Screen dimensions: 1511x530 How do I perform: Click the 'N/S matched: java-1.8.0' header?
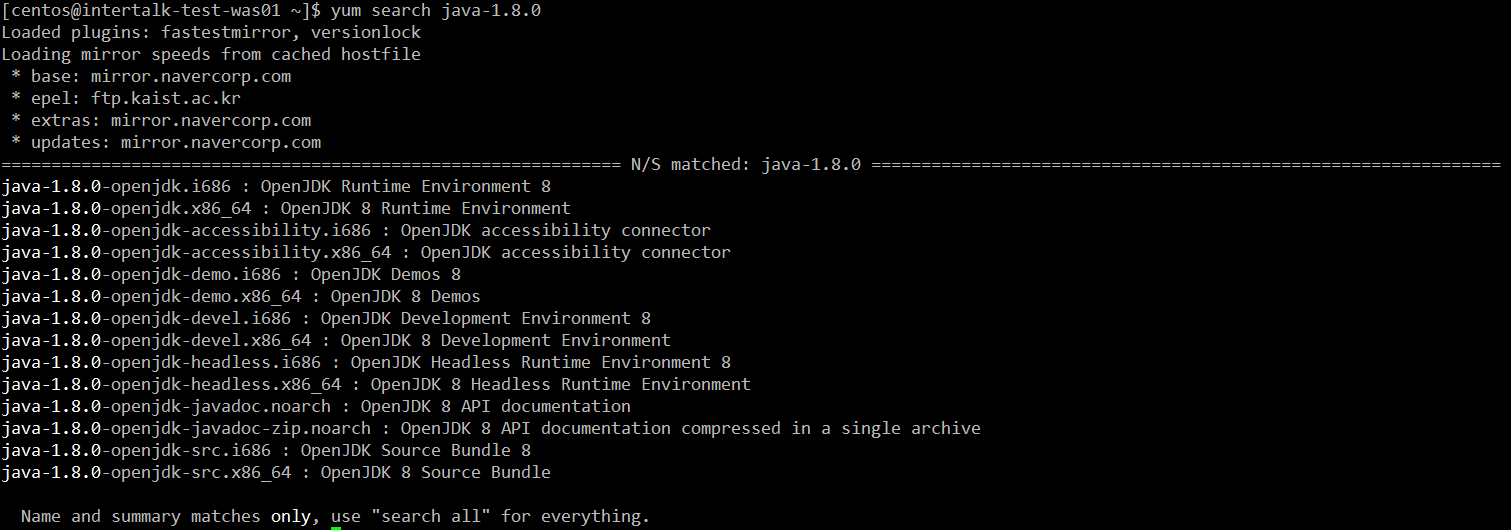[x=746, y=165]
